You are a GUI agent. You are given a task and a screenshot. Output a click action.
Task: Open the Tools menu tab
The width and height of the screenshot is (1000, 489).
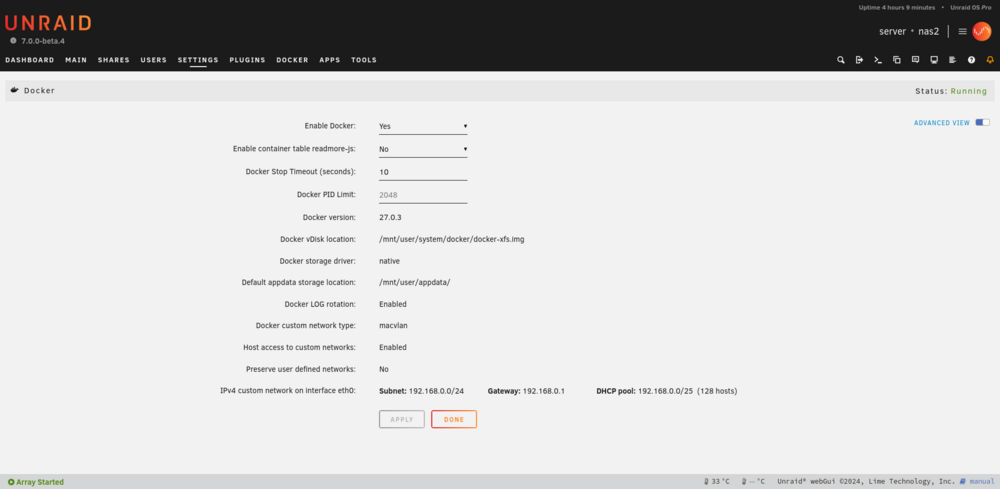pyautogui.click(x=364, y=60)
